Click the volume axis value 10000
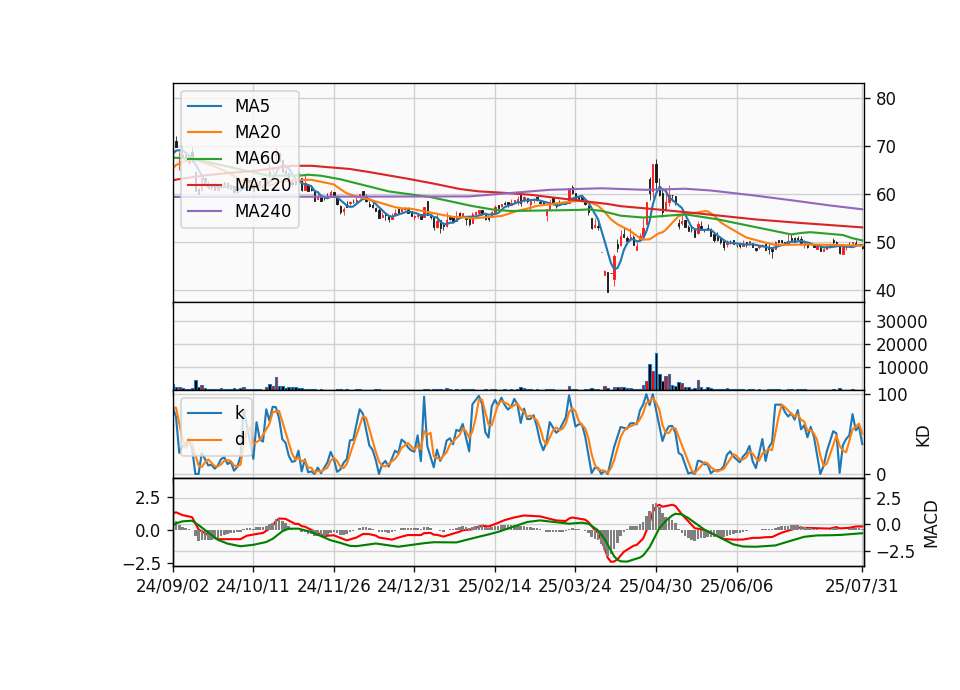The height and width of the screenshot is (690, 960). [901, 368]
